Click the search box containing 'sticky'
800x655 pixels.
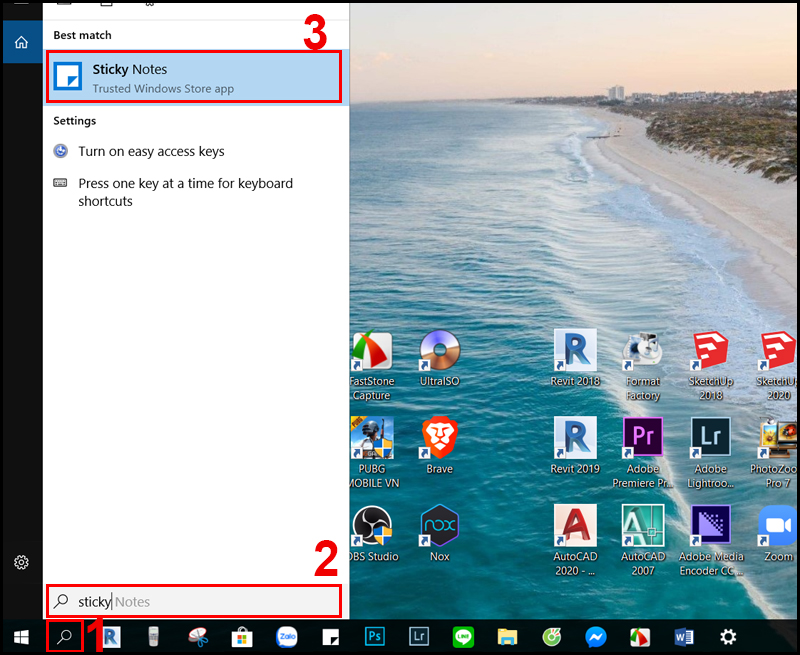[193, 601]
